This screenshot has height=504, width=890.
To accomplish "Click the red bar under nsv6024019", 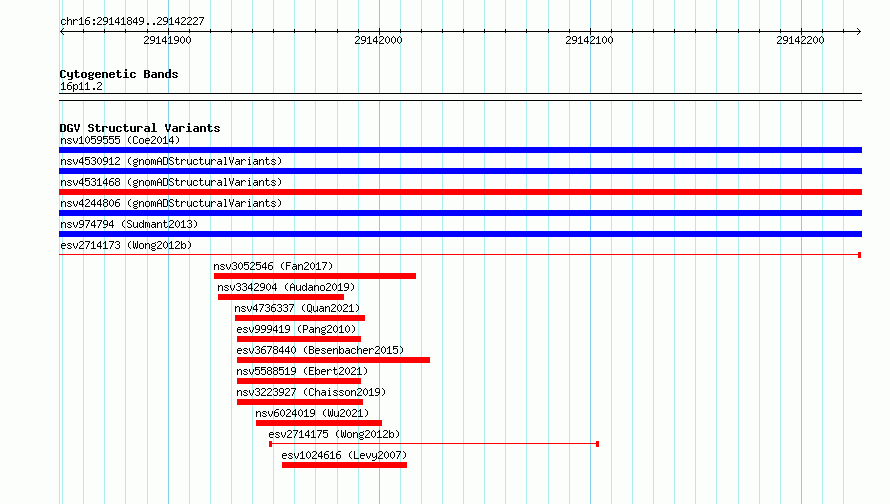I will (319, 423).
